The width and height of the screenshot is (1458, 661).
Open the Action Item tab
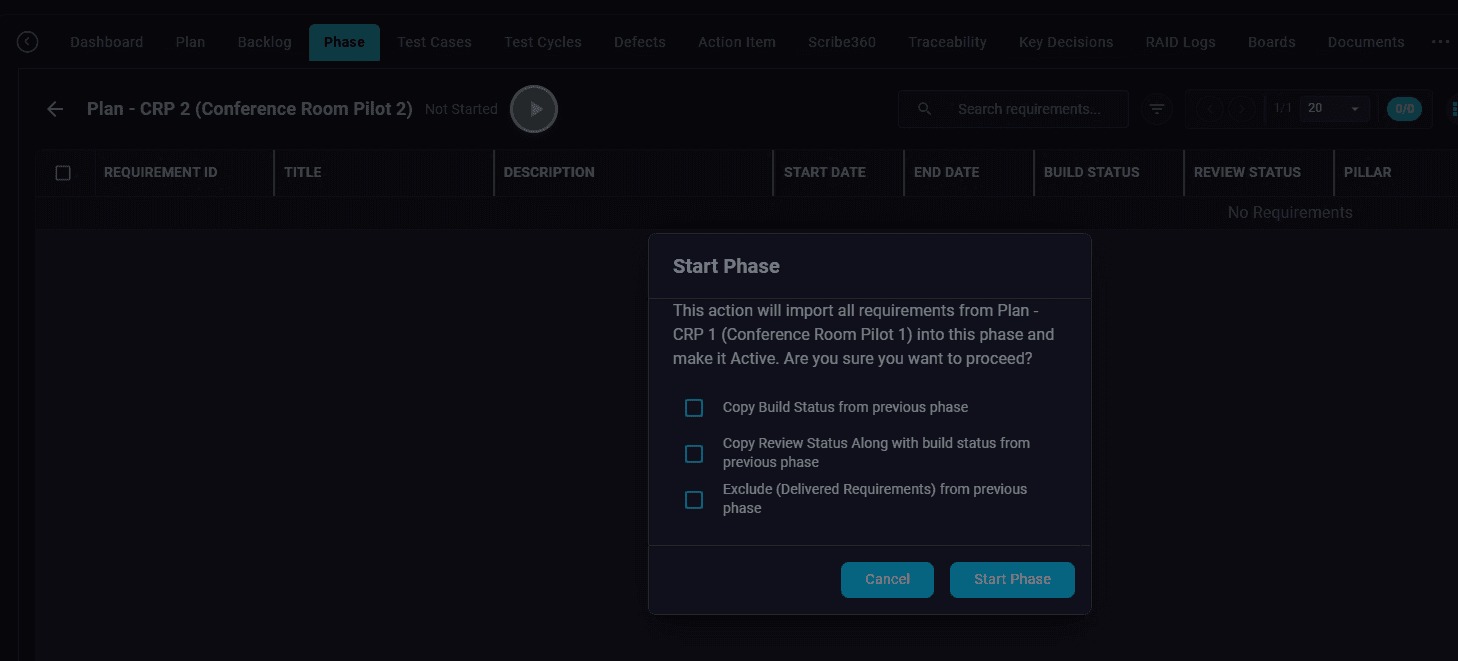737,42
